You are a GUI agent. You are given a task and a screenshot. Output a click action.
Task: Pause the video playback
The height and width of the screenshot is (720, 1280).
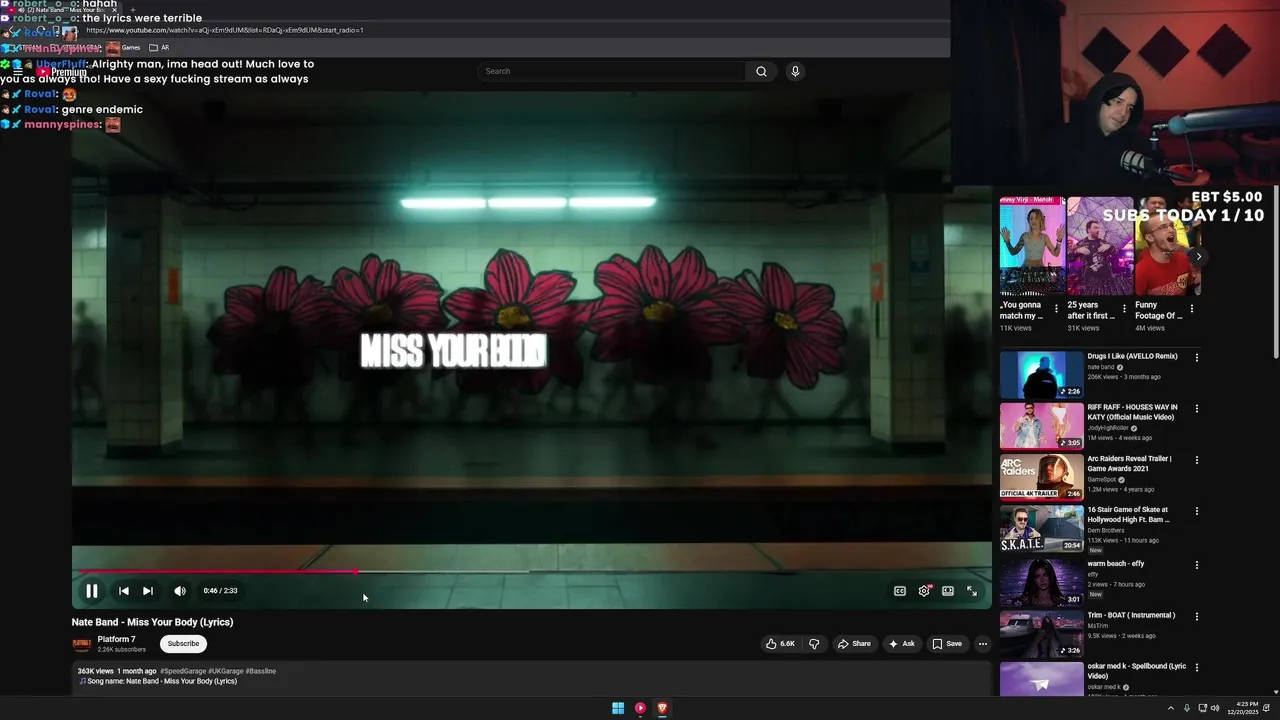91,591
